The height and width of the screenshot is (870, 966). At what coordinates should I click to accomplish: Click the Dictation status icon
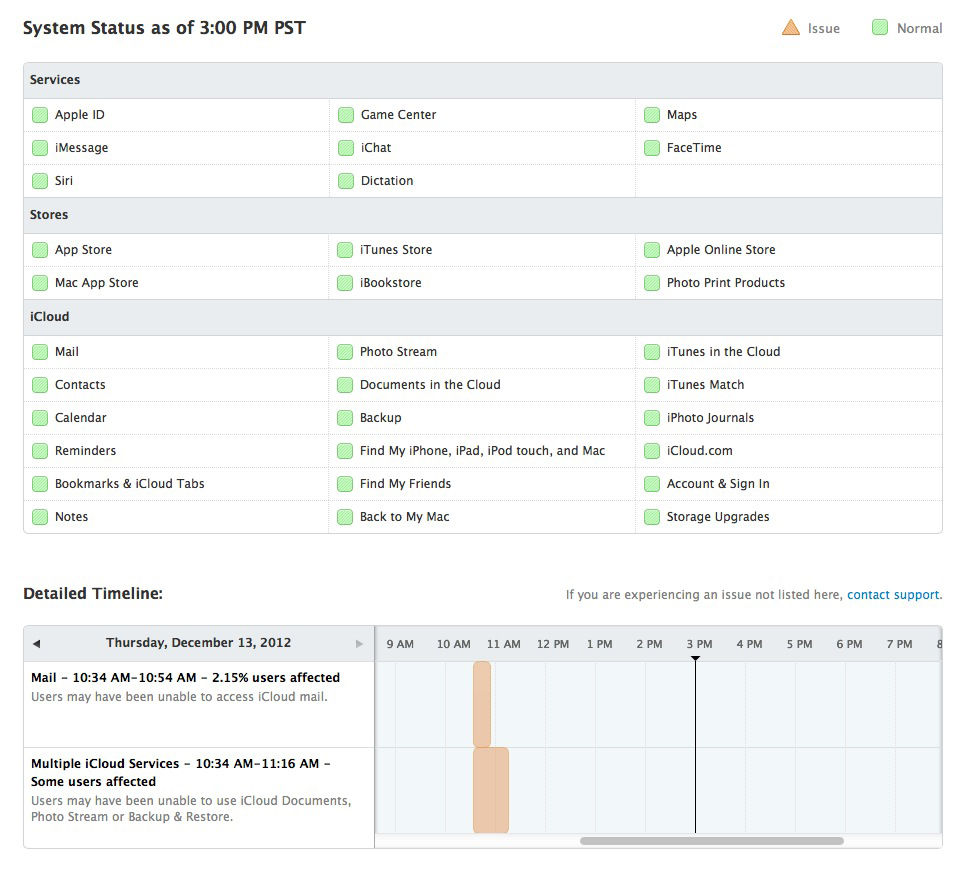click(x=346, y=181)
